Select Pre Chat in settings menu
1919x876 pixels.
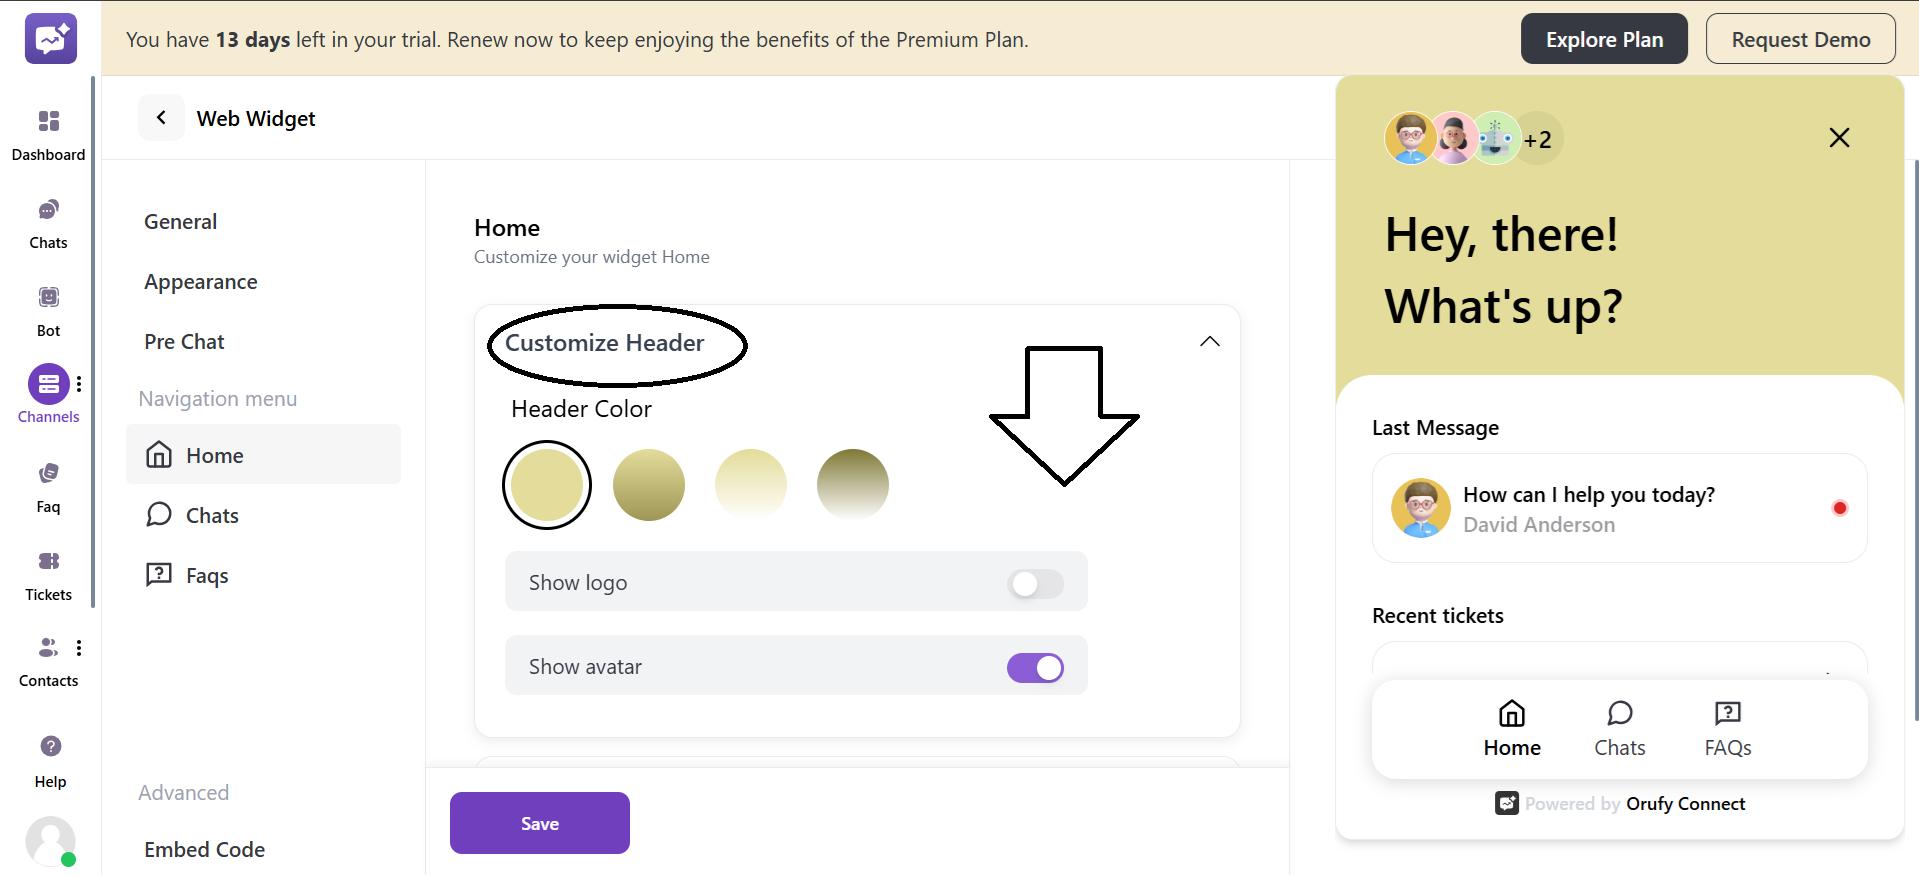(184, 342)
